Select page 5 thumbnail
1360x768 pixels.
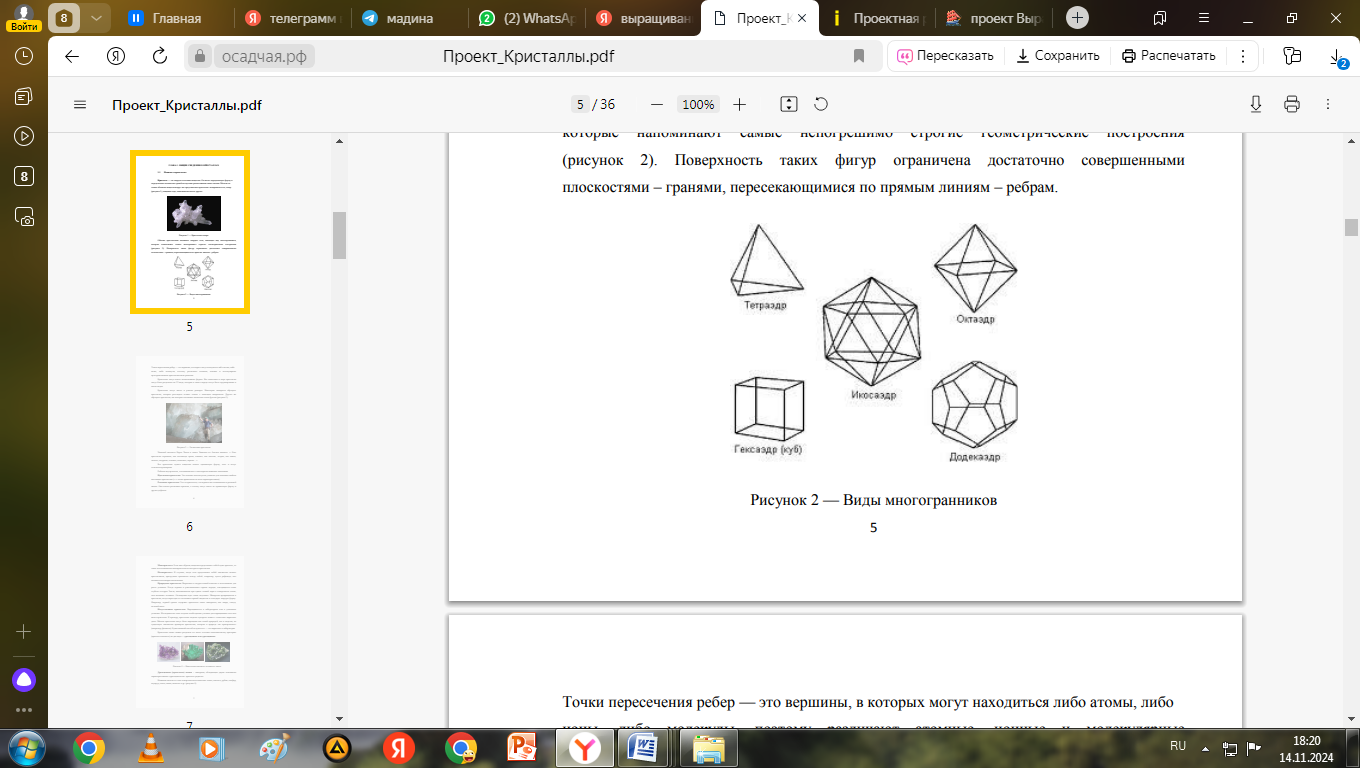click(190, 232)
